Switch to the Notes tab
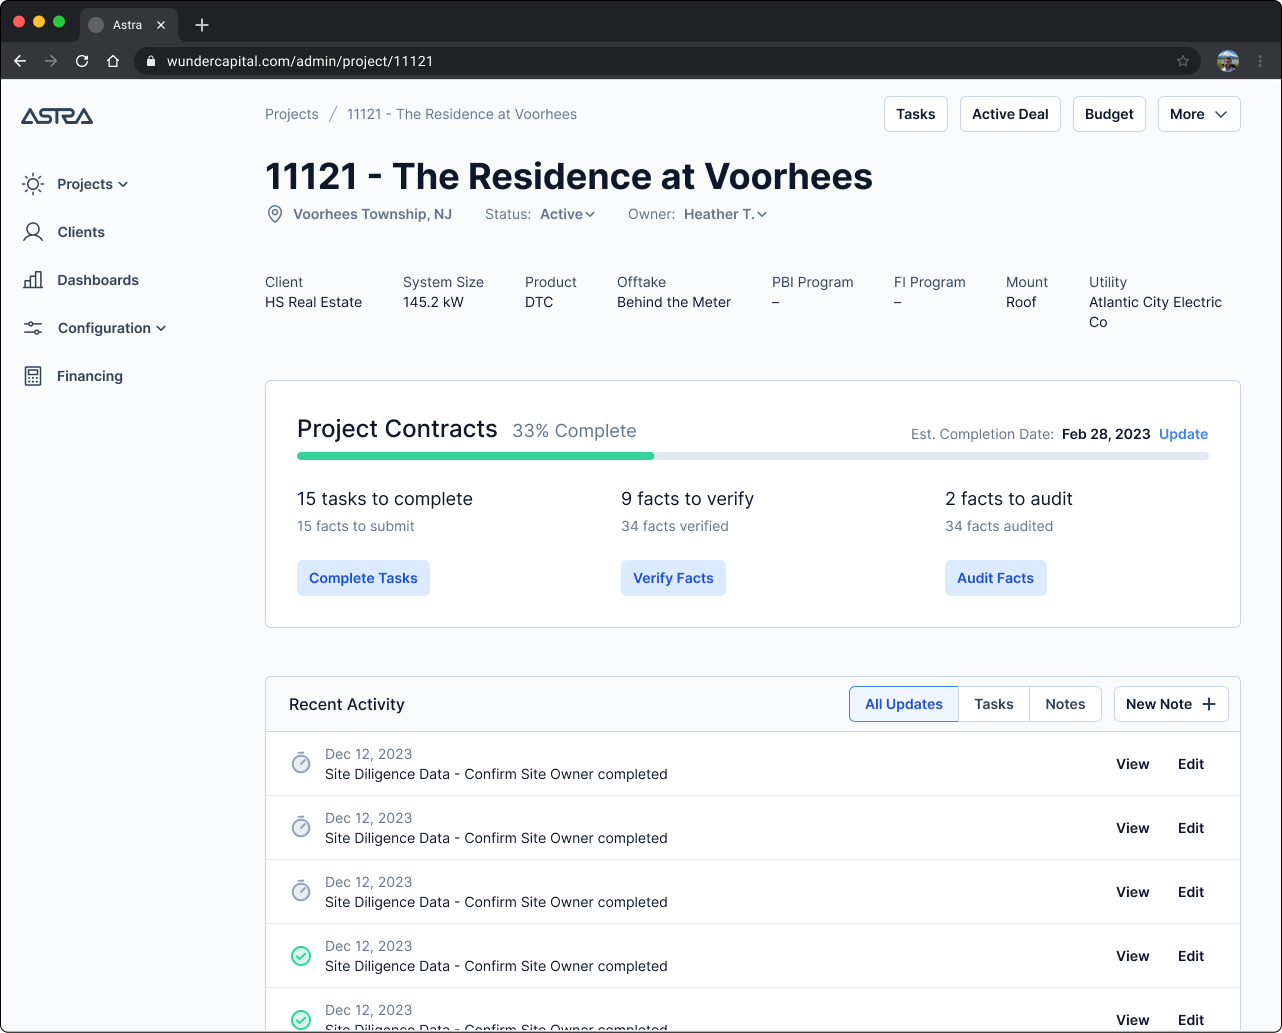This screenshot has width=1282, height=1033. point(1065,704)
